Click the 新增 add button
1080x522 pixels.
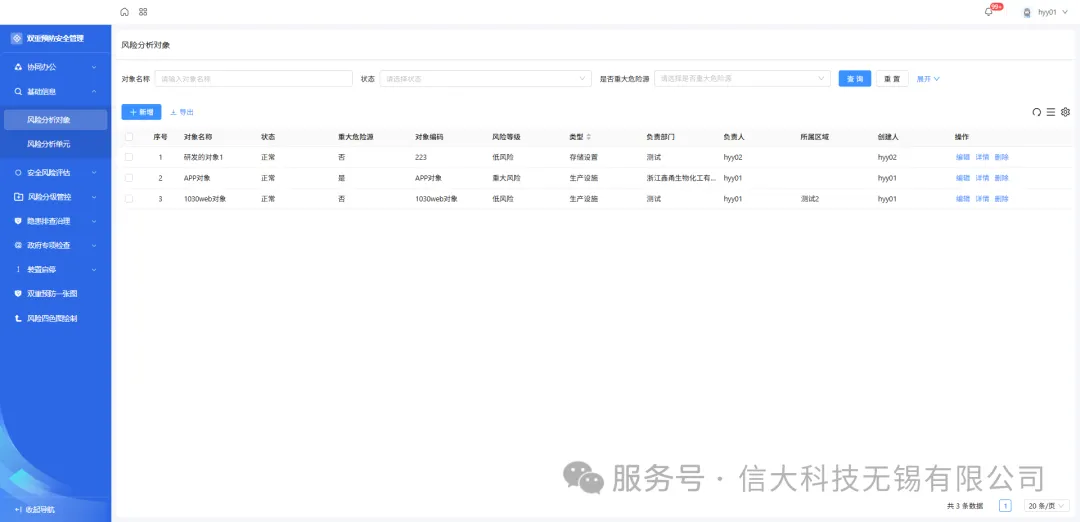(141, 112)
